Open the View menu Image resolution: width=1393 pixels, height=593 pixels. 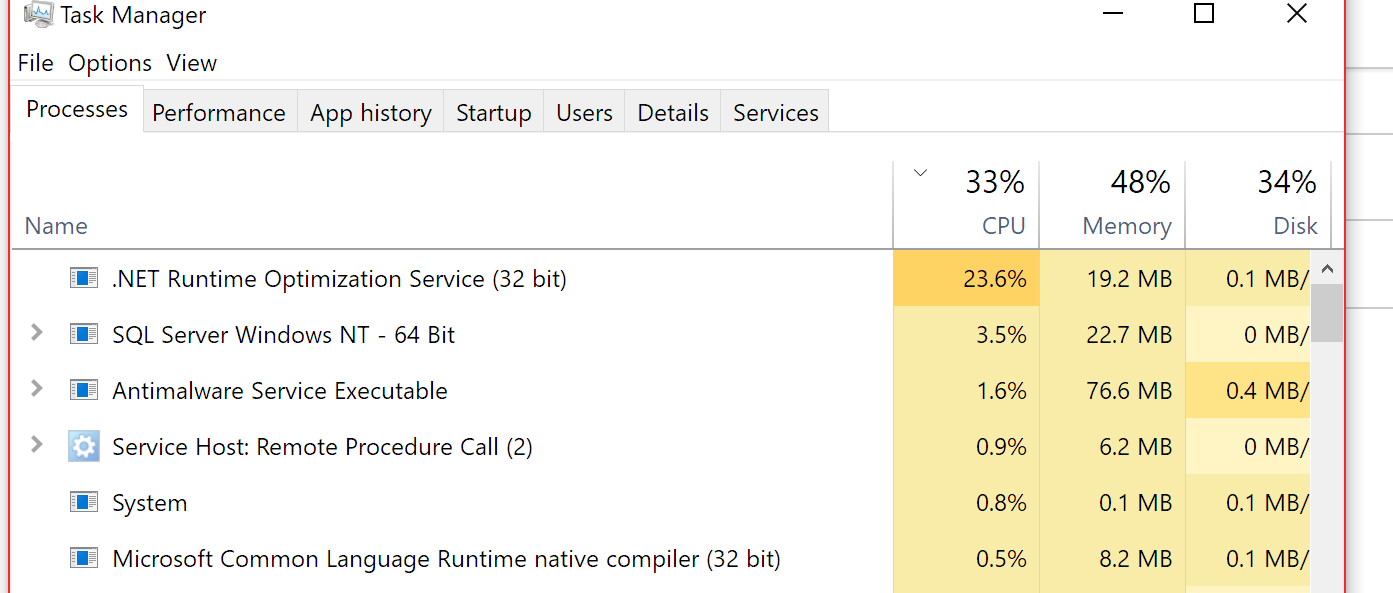pos(191,63)
